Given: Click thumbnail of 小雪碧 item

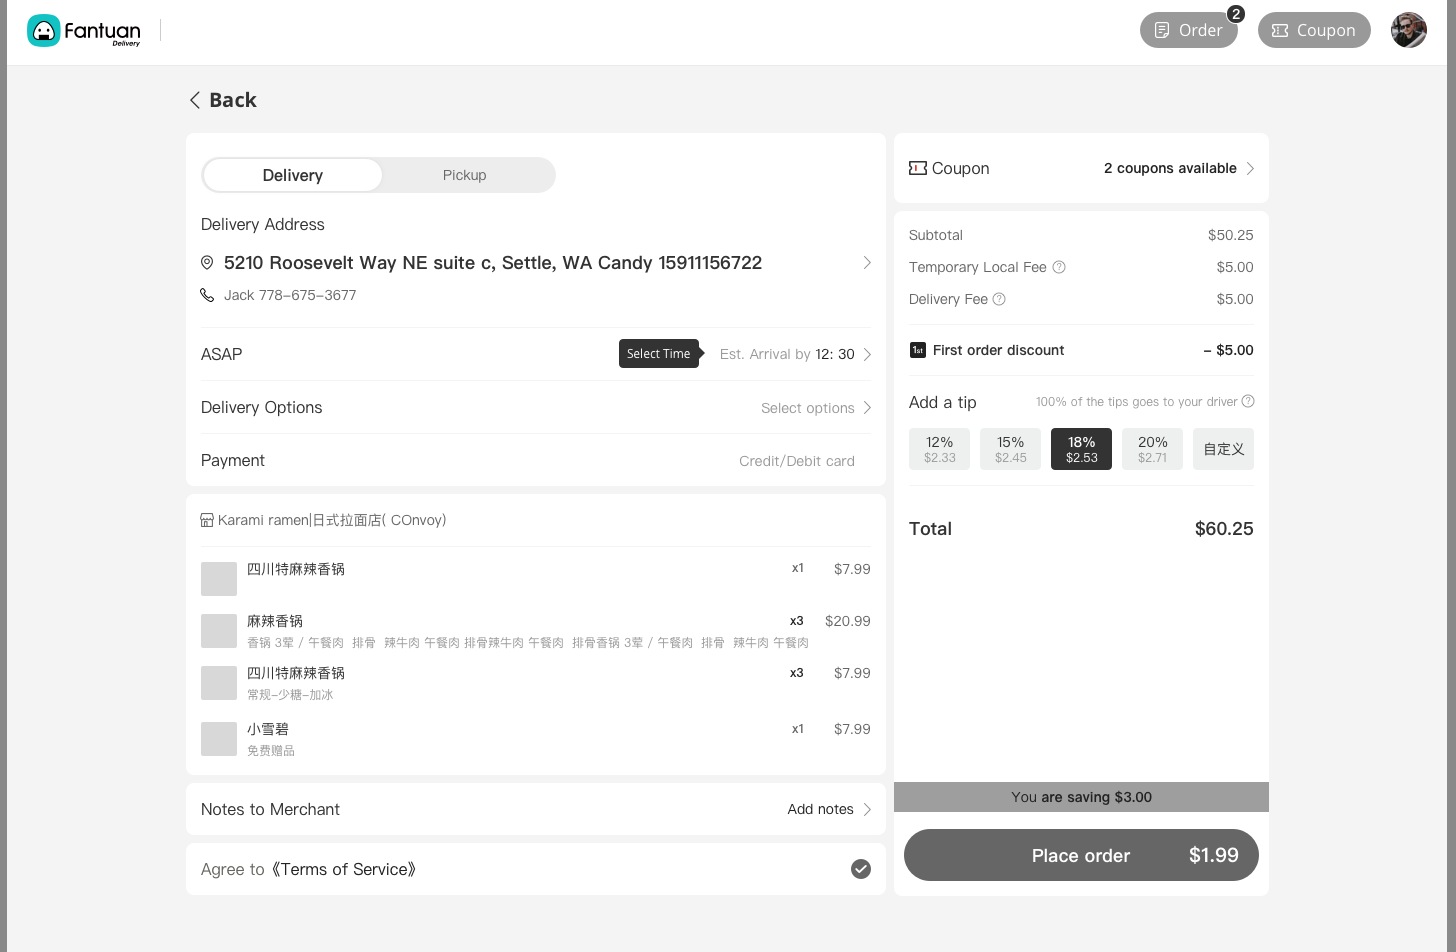Looking at the screenshot, I should click(x=219, y=739).
